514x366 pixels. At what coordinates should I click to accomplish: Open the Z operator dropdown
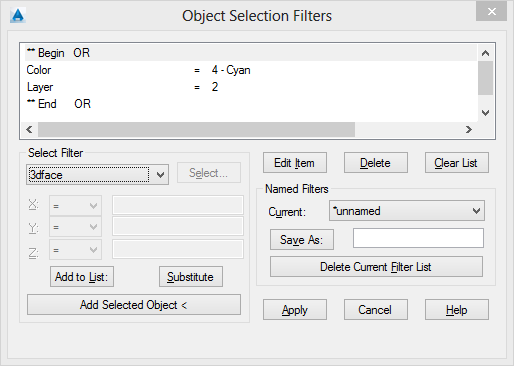75,250
